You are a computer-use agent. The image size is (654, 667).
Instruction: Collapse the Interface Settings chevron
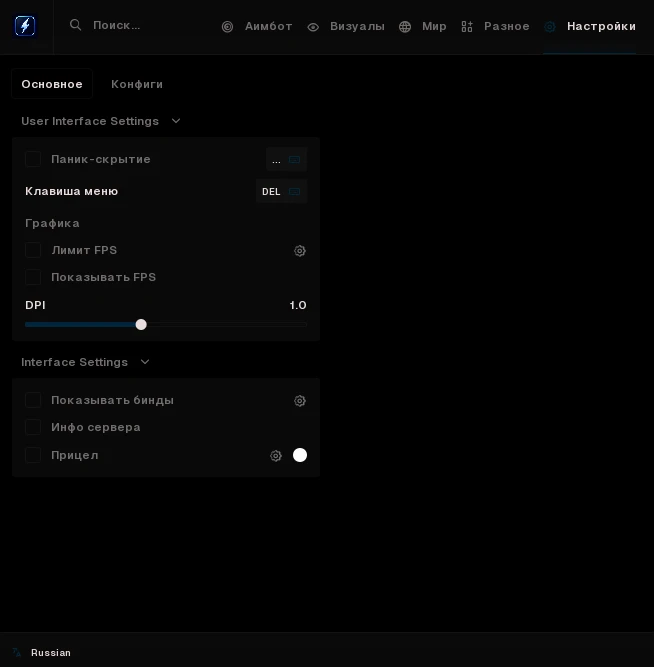145,362
